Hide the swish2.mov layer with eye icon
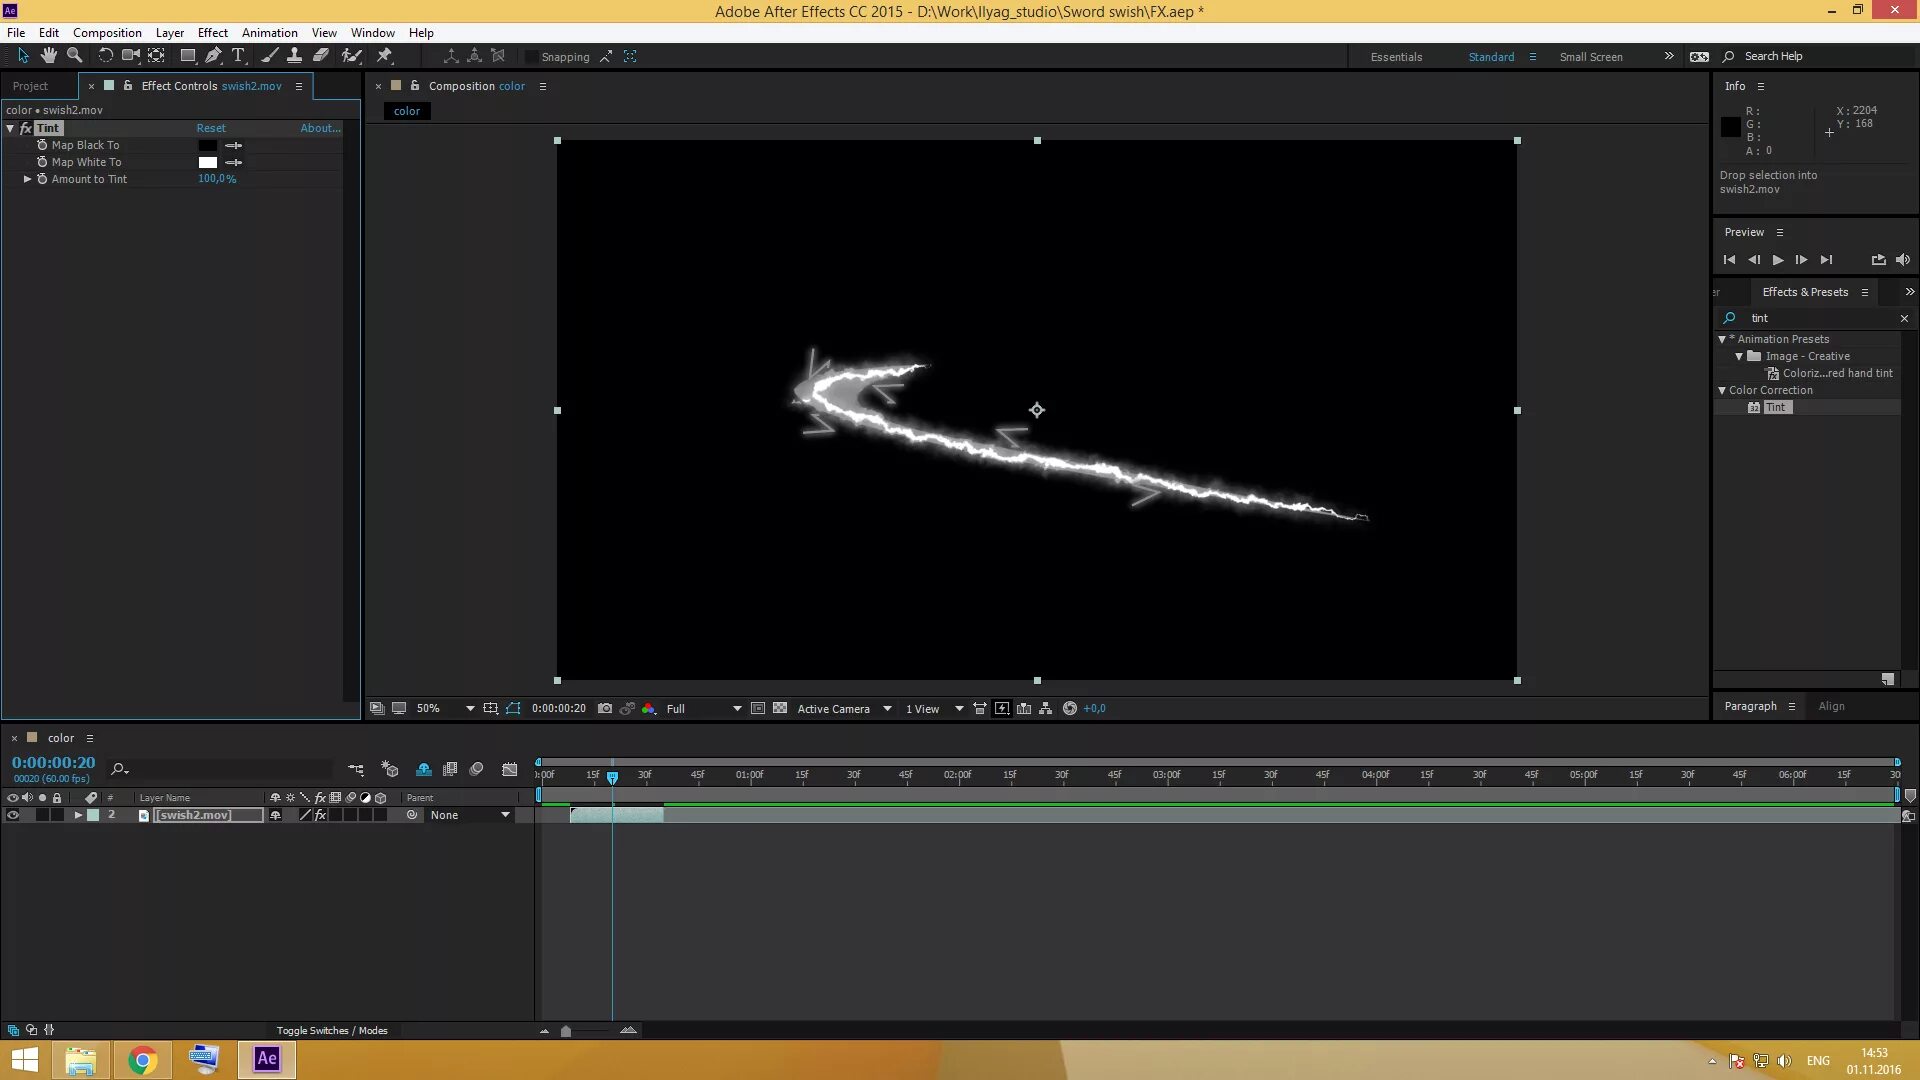 pyautogui.click(x=13, y=815)
